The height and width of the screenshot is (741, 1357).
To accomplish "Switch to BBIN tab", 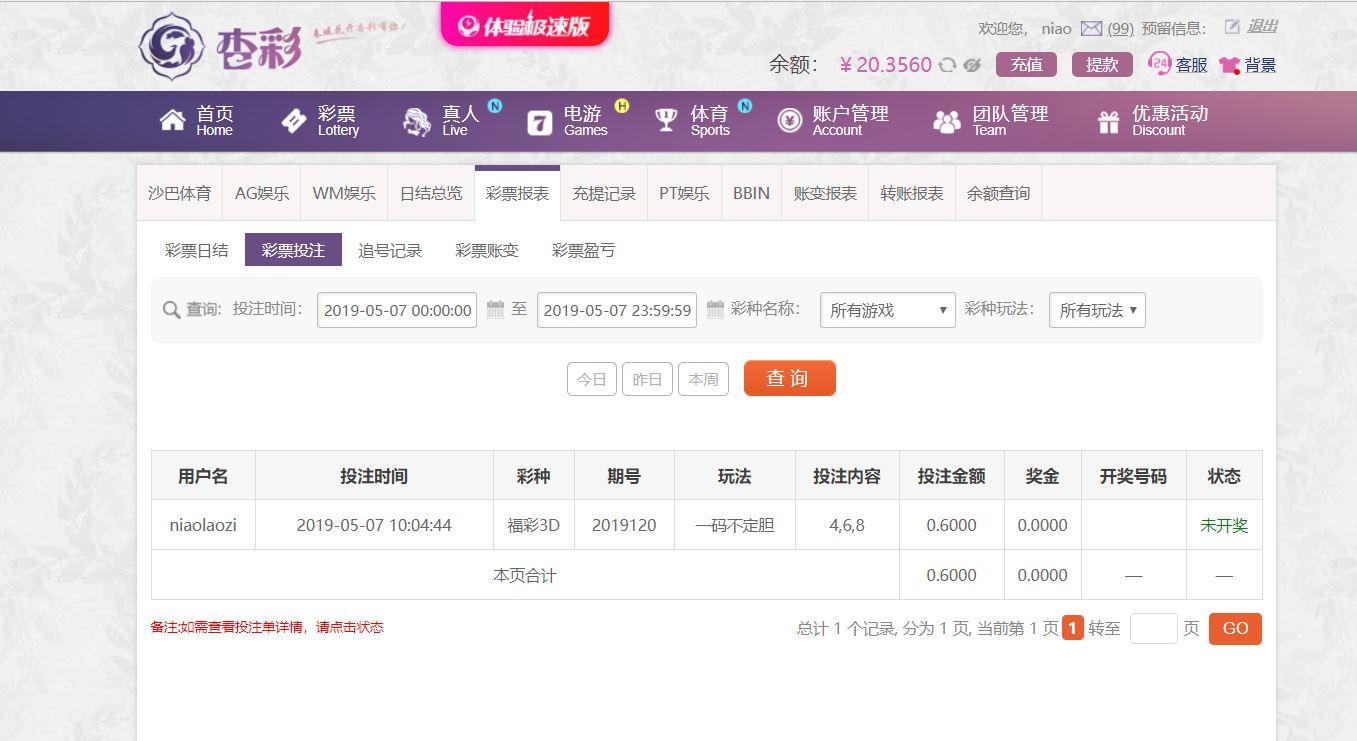I will [751, 193].
